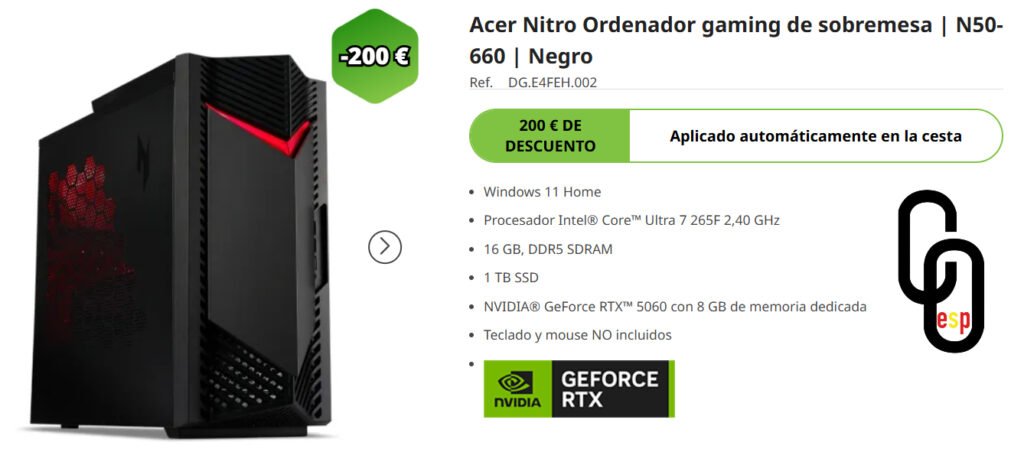Click the 16 GB, DDR5 SDRAM spec
Viewport: 1024px width, 449px height.
point(548,249)
